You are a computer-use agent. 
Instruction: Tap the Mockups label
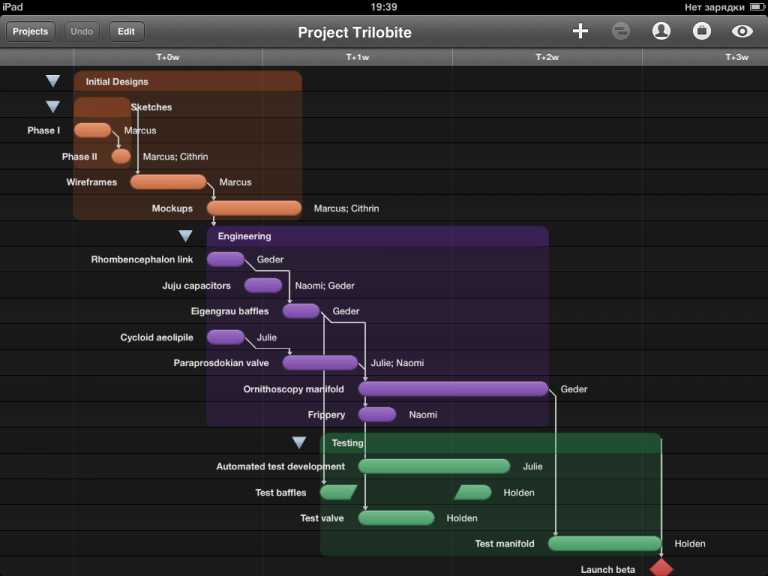coord(172,208)
